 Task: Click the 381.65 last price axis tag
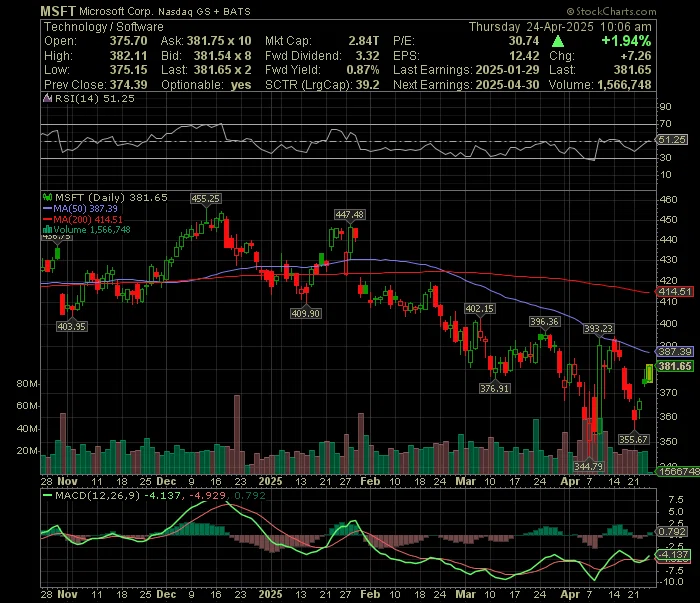tap(675, 366)
